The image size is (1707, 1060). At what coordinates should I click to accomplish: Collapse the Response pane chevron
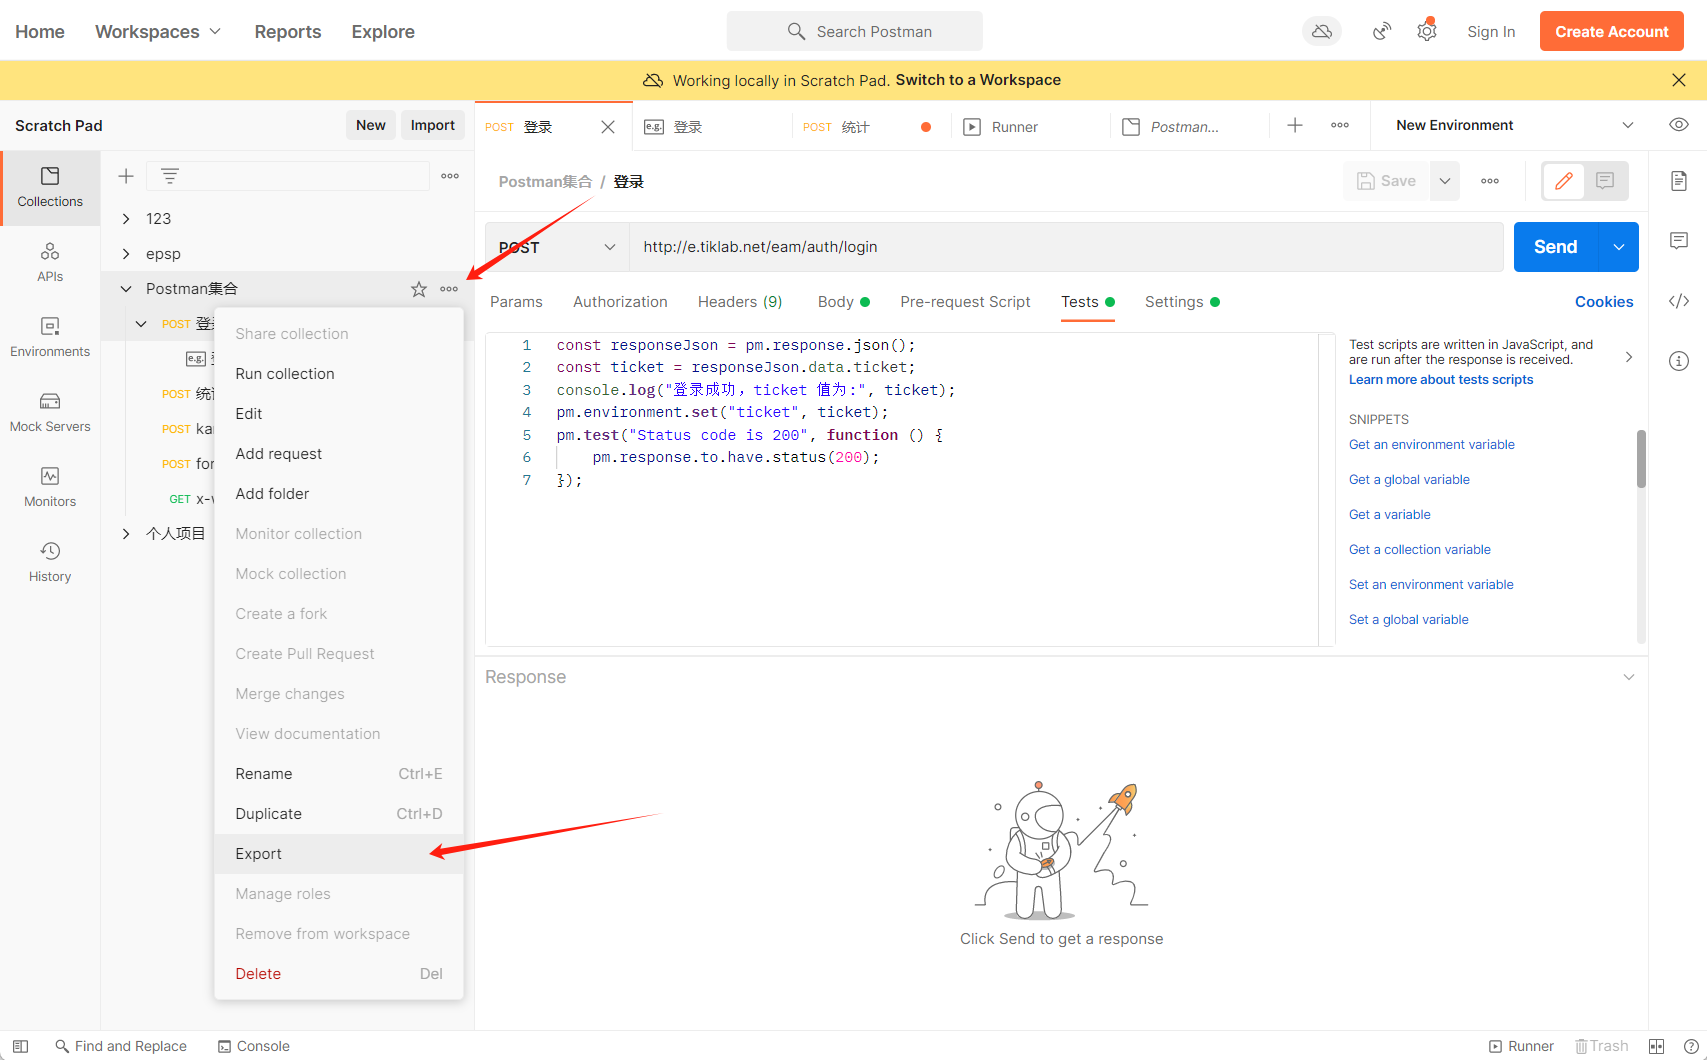coord(1629,677)
